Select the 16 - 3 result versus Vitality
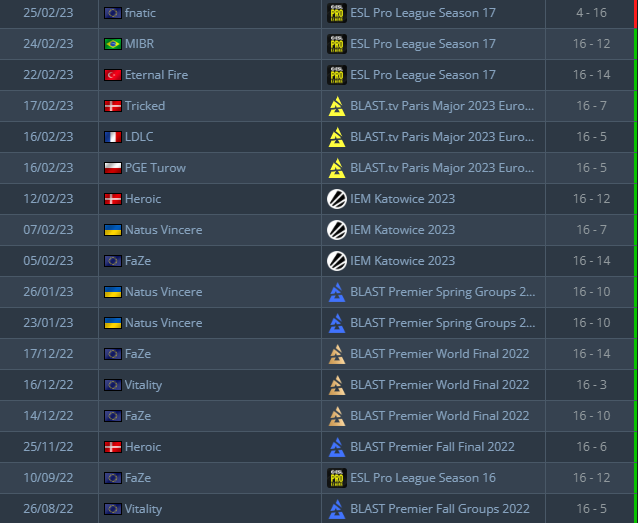This screenshot has width=638, height=523. point(591,385)
